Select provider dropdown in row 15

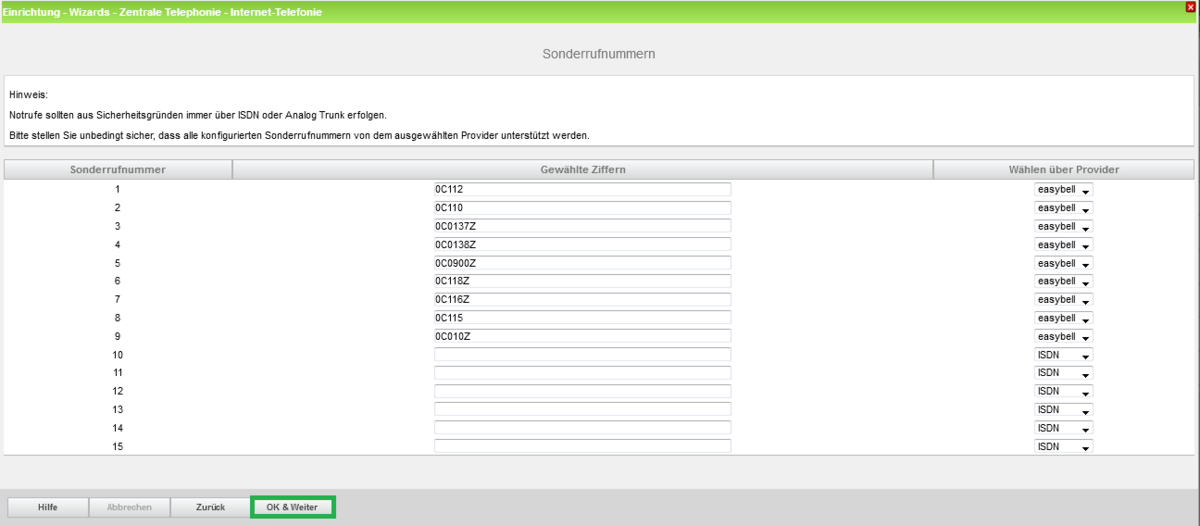(1063, 446)
